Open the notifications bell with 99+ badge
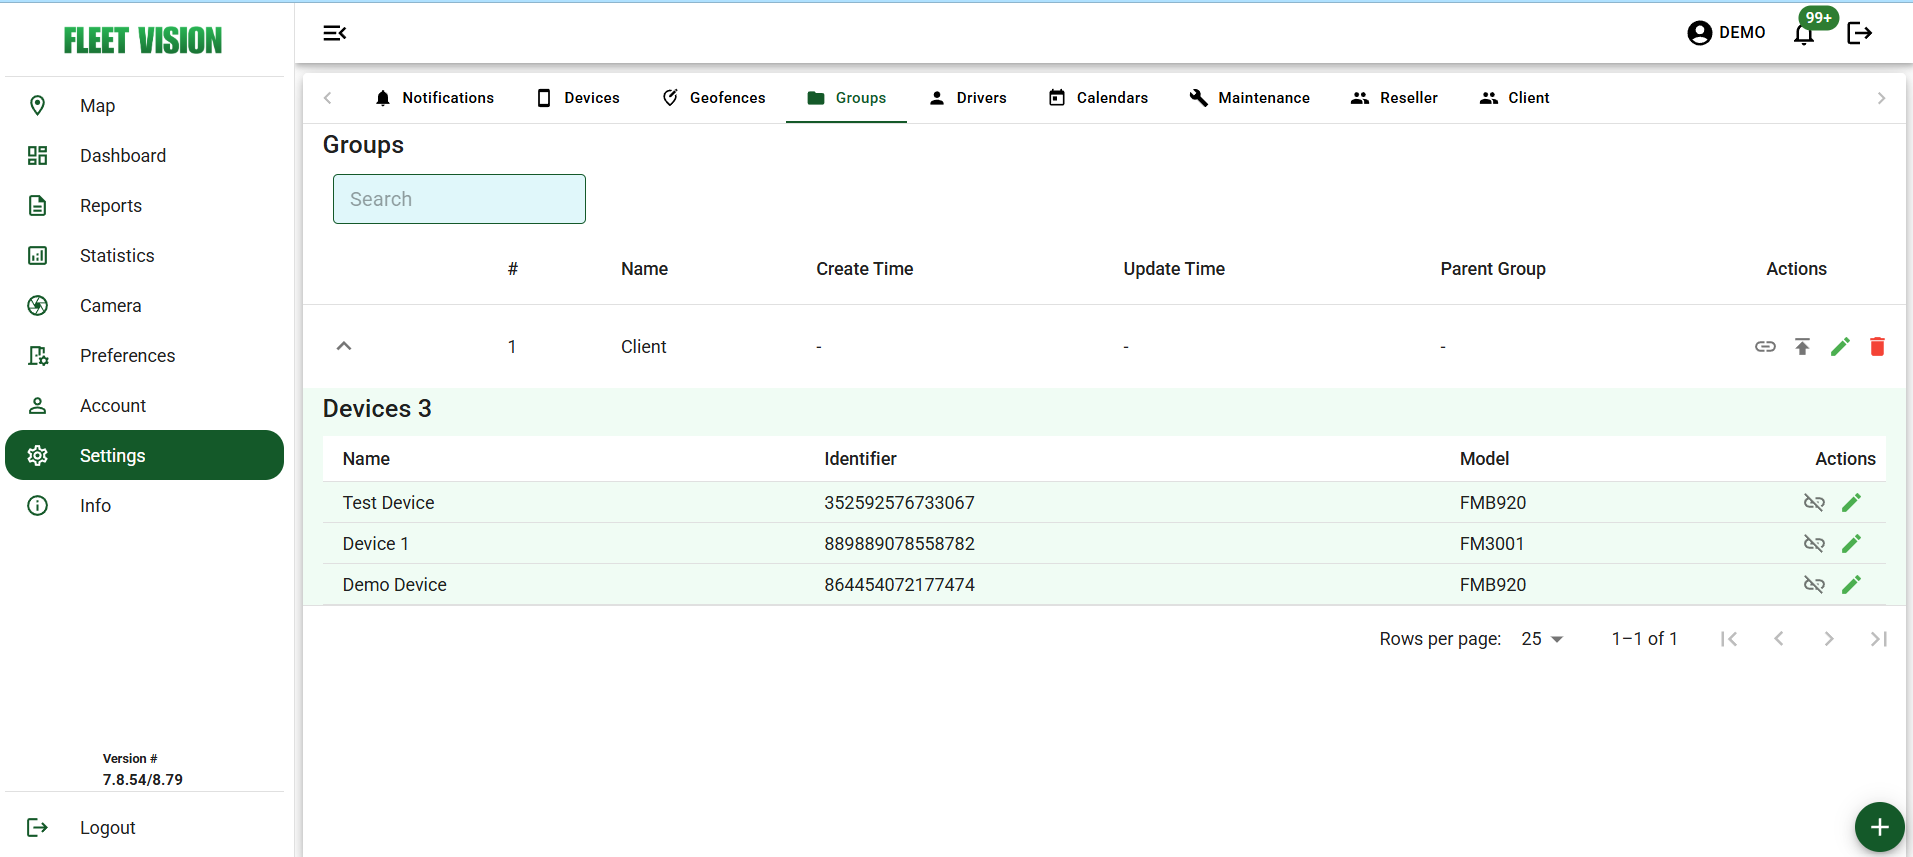Image resolution: width=1913 pixels, height=857 pixels. pos(1804,34)
